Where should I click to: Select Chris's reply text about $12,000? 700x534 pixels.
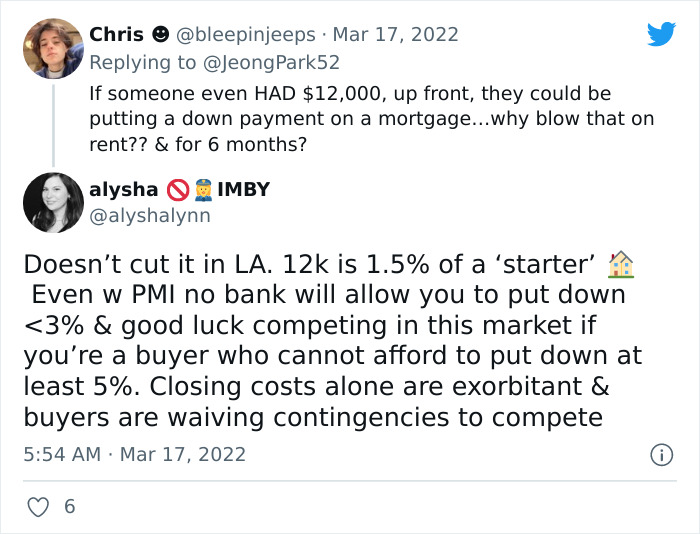(370, 120)
